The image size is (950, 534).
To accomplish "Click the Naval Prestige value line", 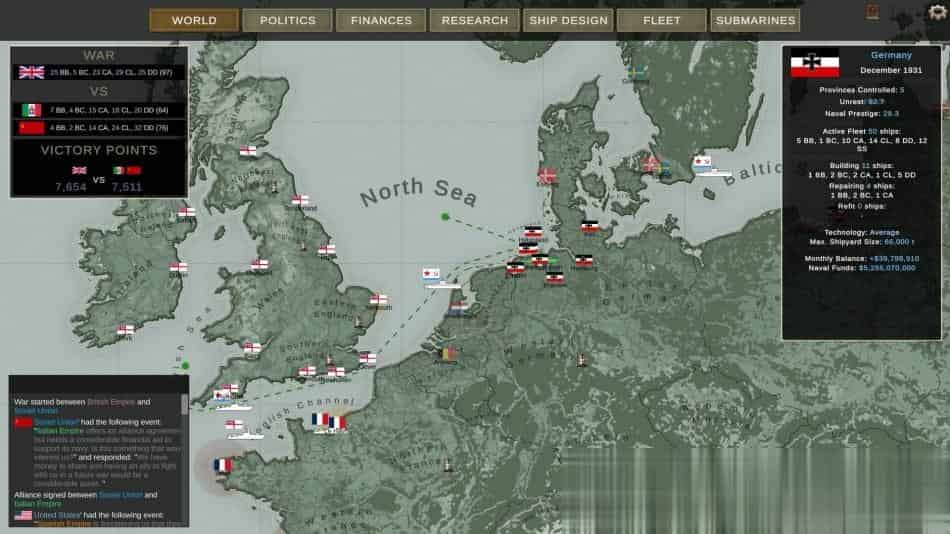I will click(x=862, y=114).
